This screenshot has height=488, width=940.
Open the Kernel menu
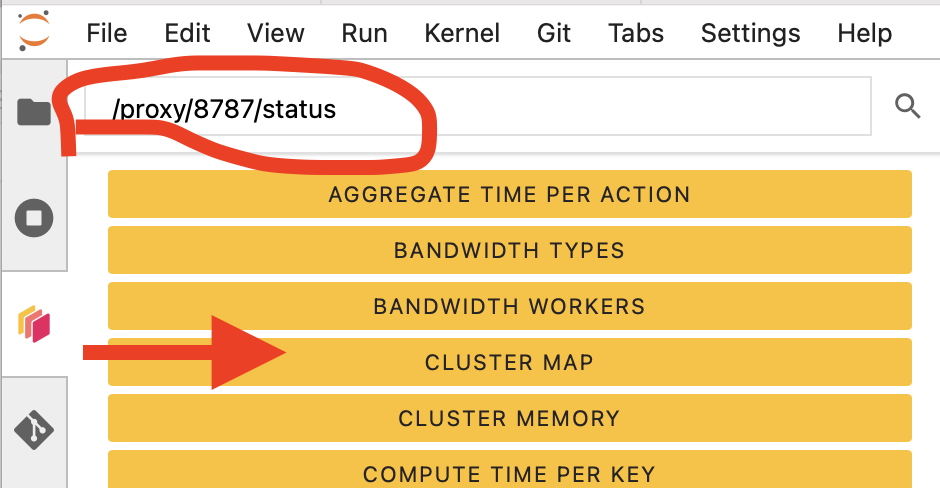462,33
